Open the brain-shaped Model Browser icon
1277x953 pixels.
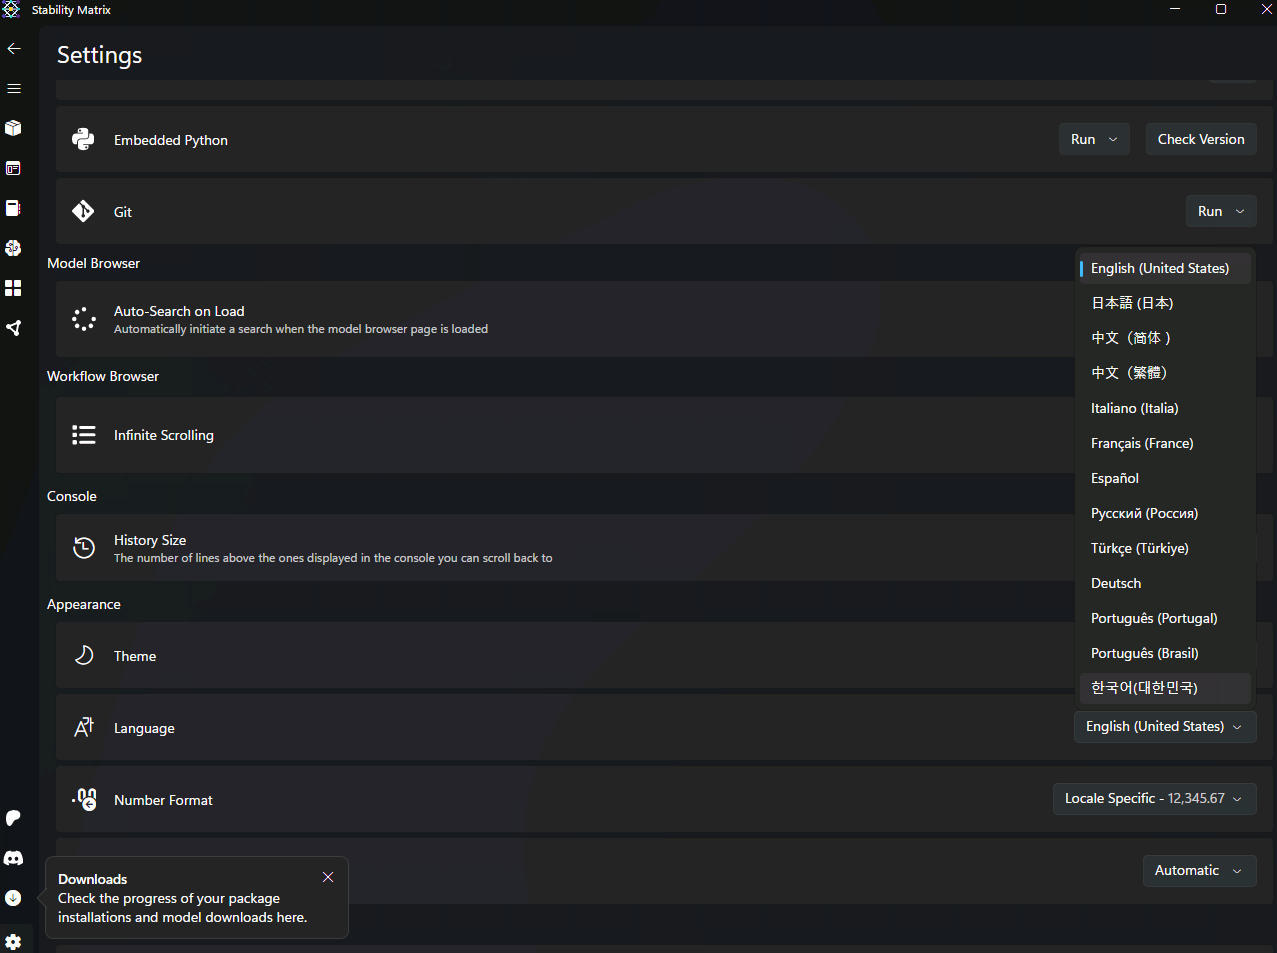pos(13,248)
